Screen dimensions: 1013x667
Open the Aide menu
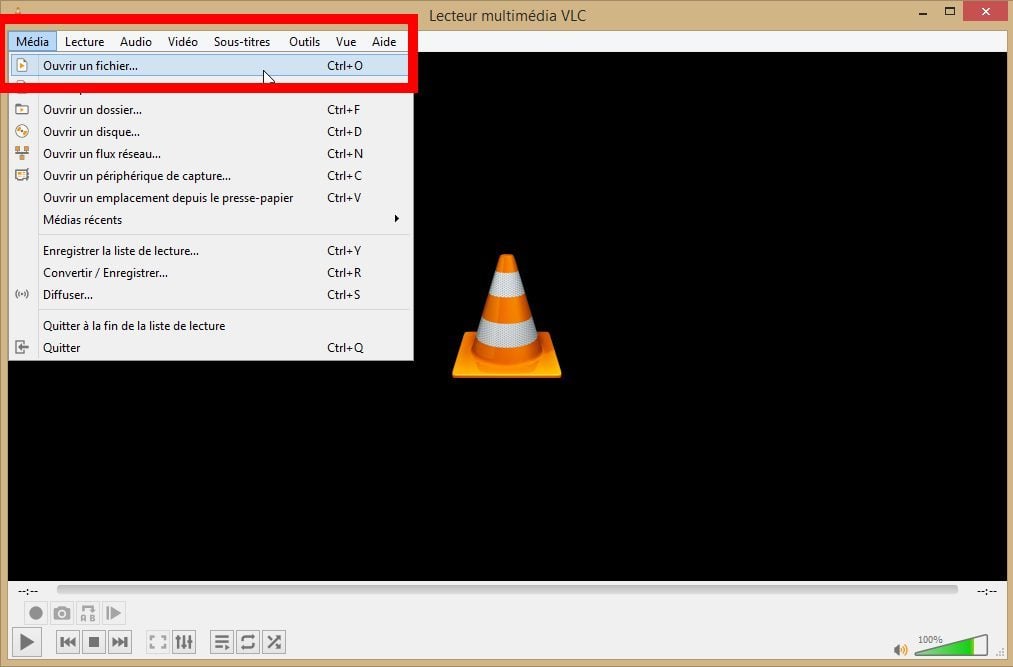[x=384, y=41]
